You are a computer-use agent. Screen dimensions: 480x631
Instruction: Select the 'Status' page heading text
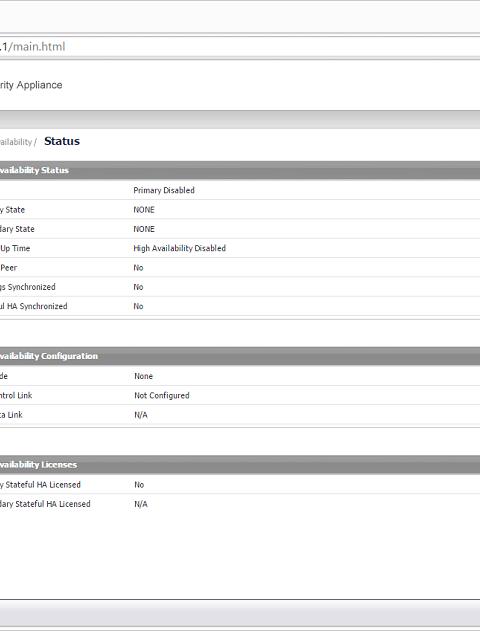[62, 141]
